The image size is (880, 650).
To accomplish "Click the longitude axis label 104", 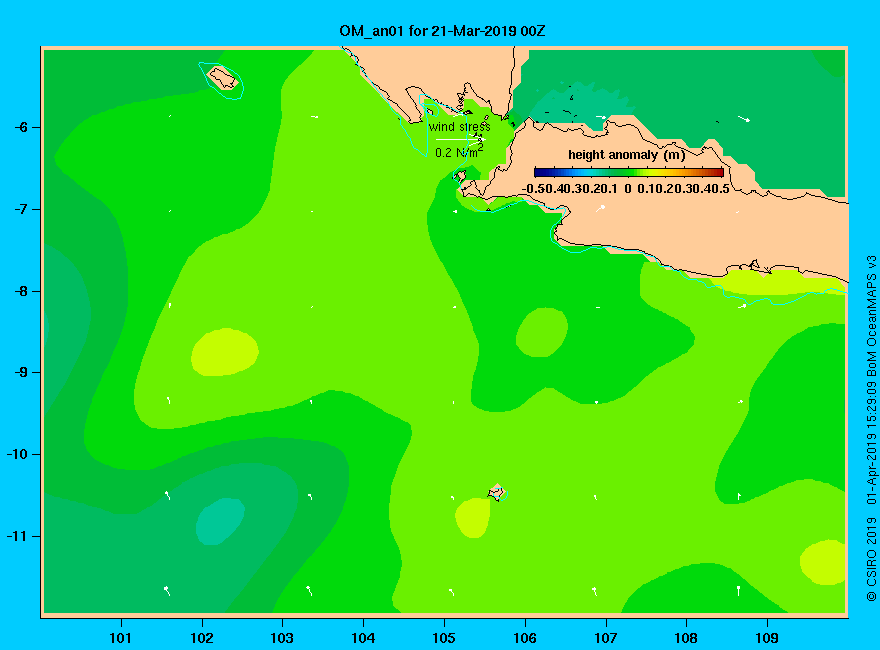I will (363, 638).
